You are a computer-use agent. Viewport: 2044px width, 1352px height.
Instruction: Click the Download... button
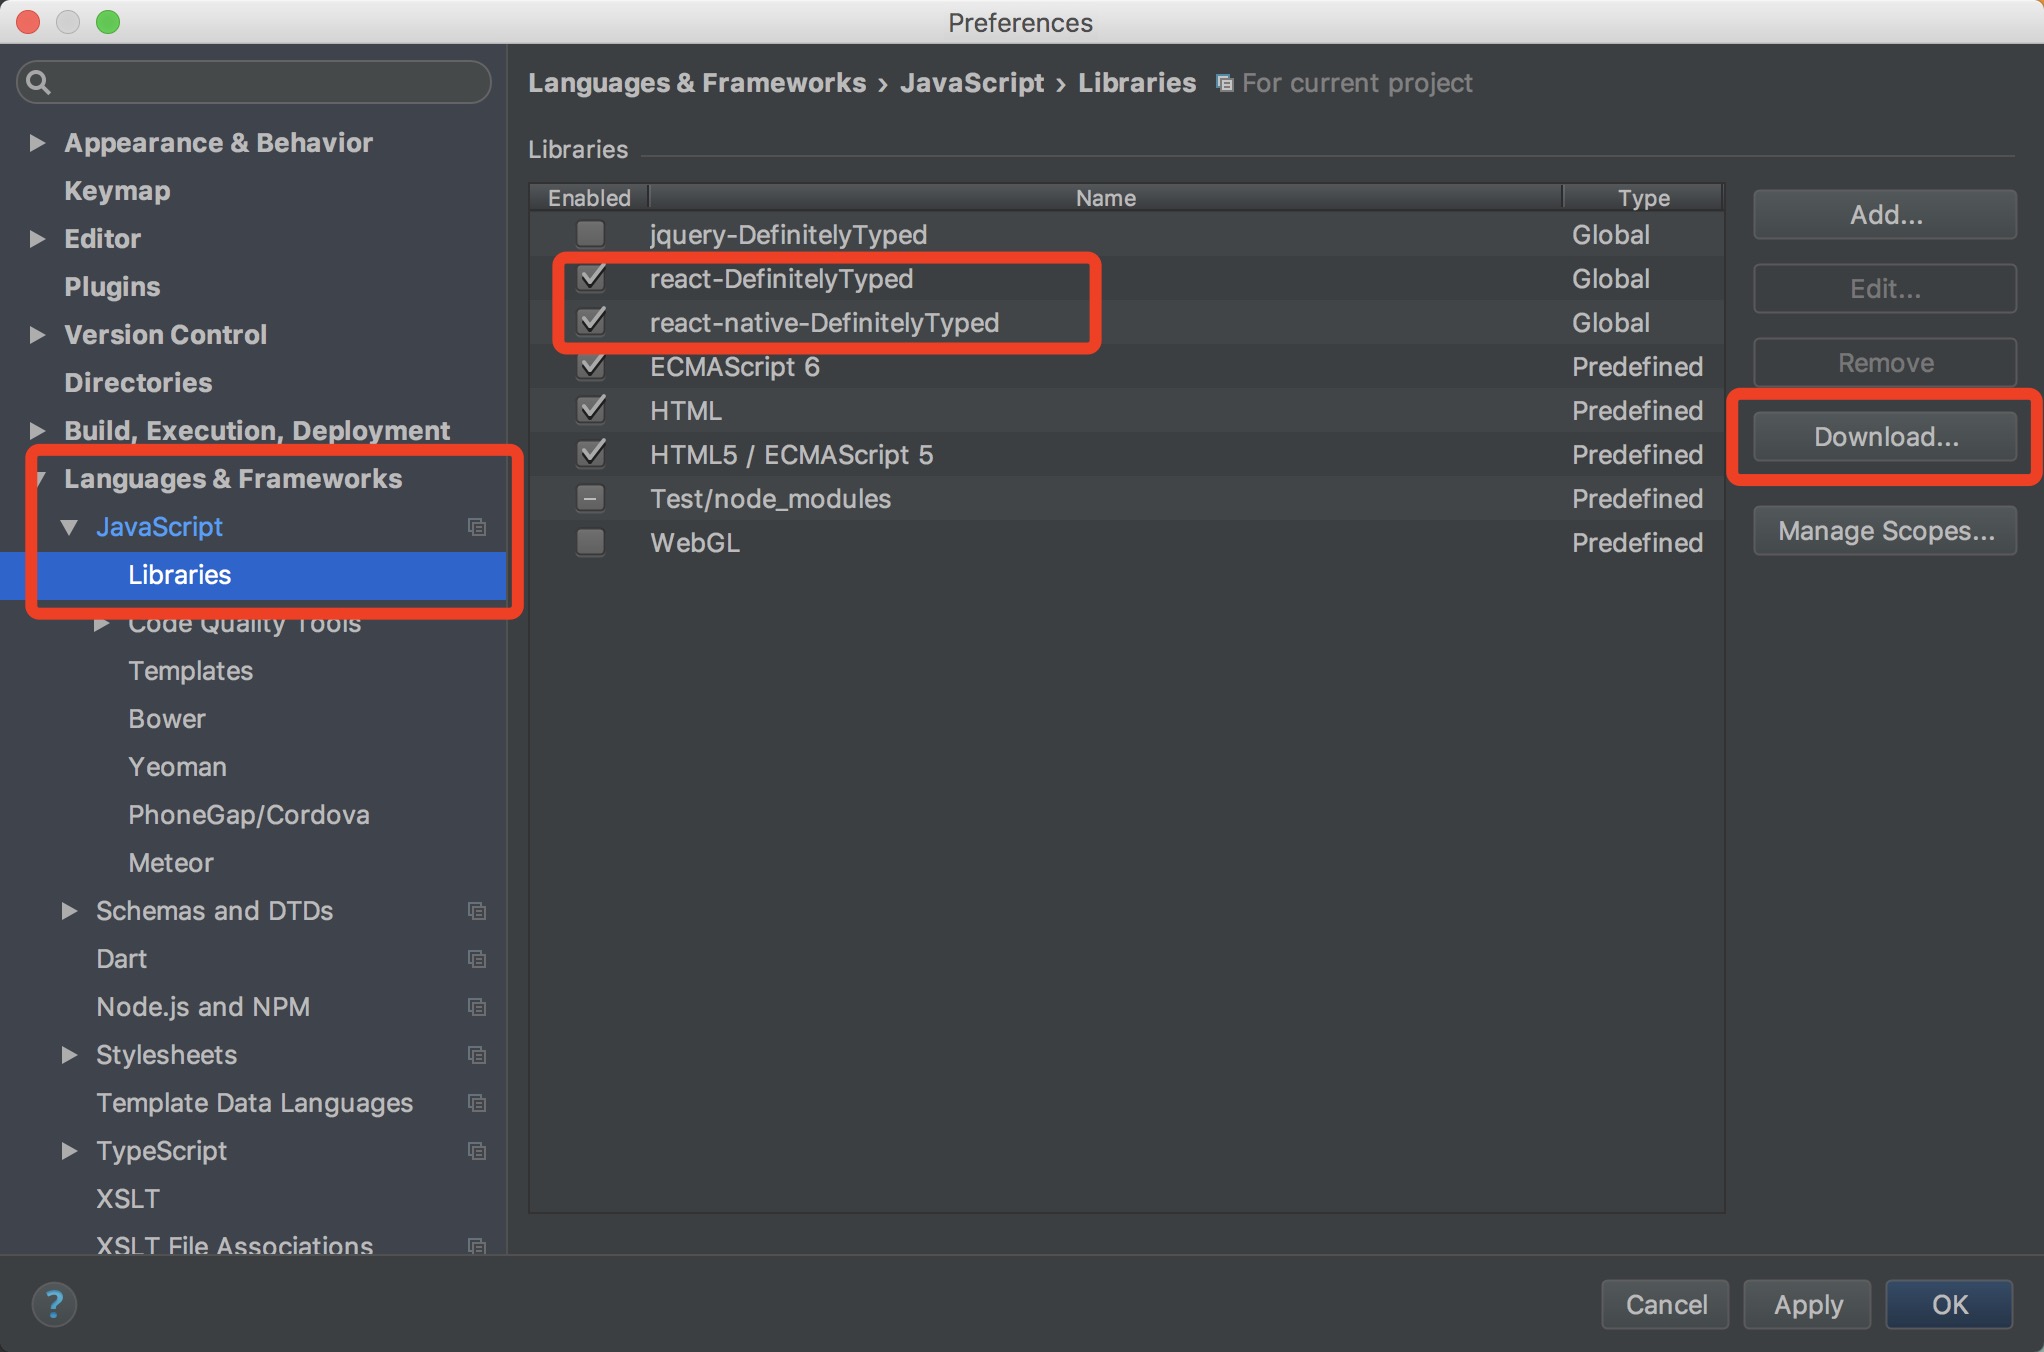pos(1885,437)
